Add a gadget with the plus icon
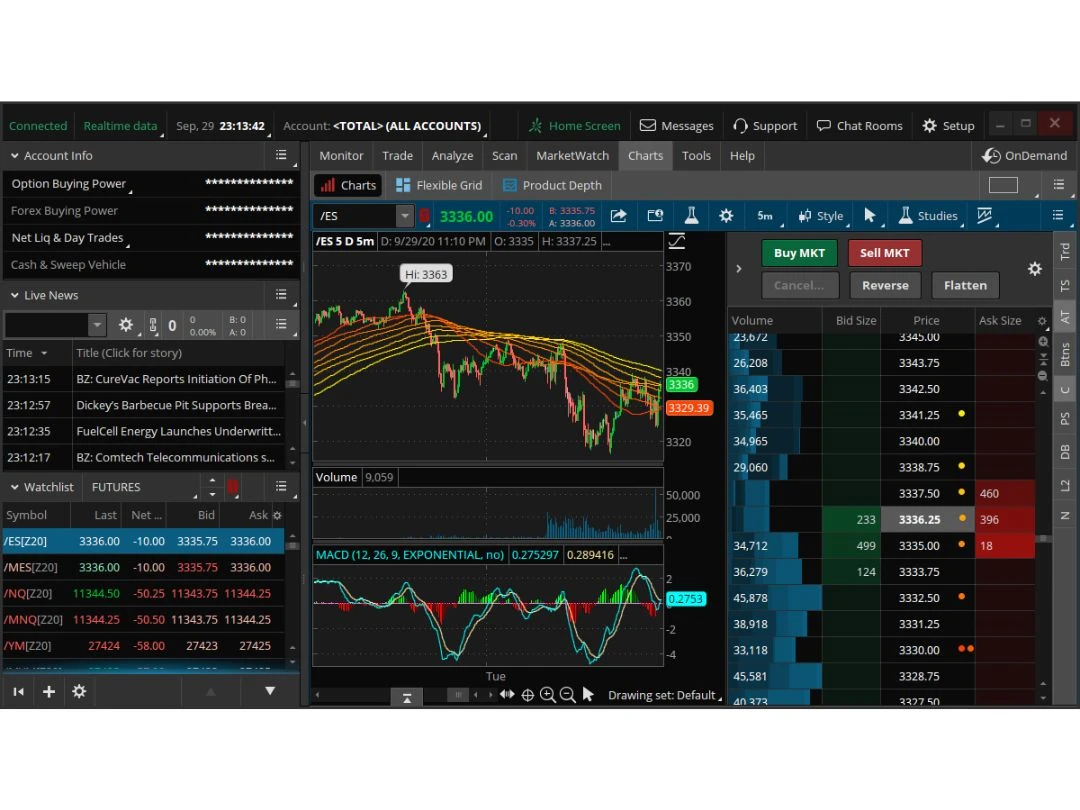Viewport: 1080px width, 810px height. (48, 691)
